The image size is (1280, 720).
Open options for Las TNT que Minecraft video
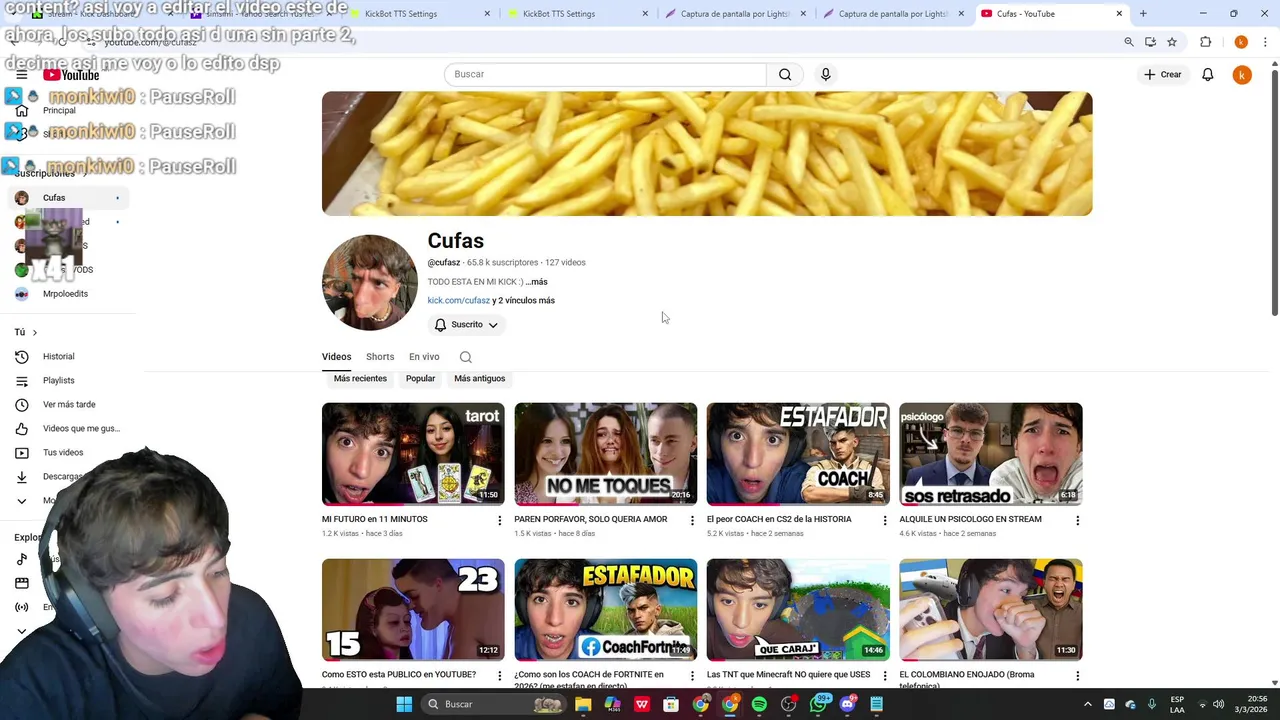click(885, 676)
